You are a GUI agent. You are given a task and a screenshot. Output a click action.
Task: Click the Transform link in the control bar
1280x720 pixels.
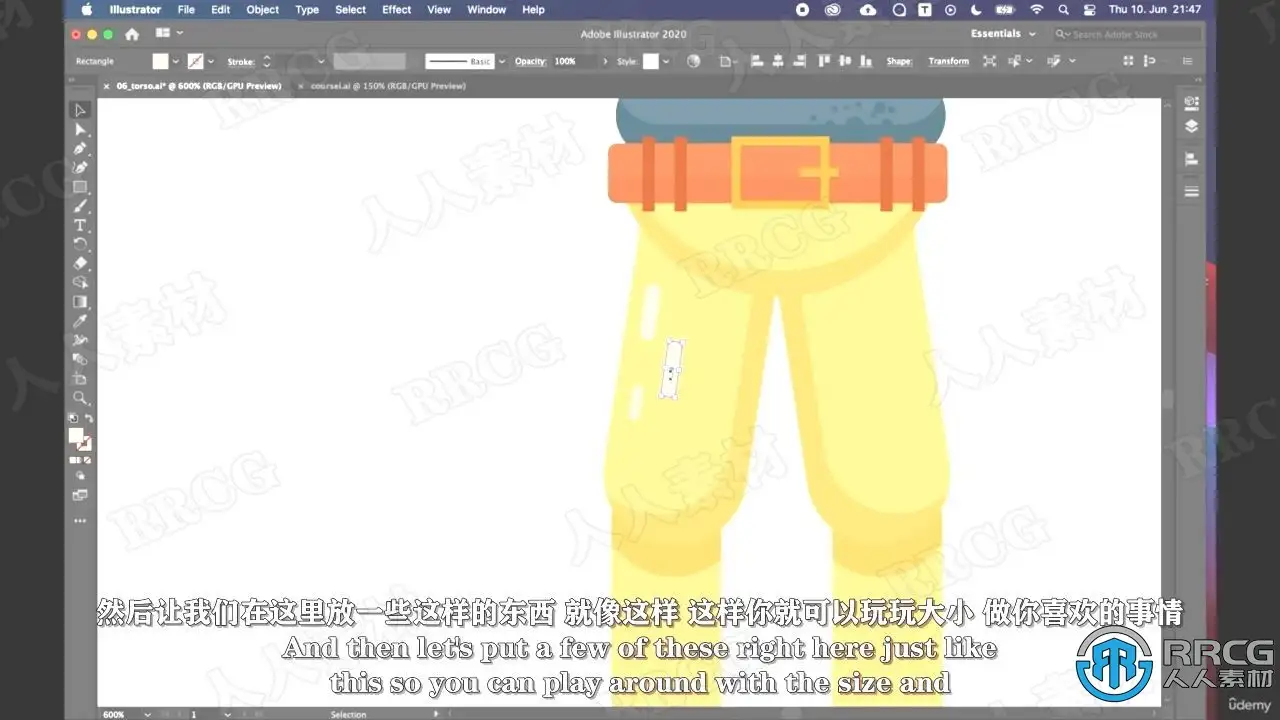948,61
